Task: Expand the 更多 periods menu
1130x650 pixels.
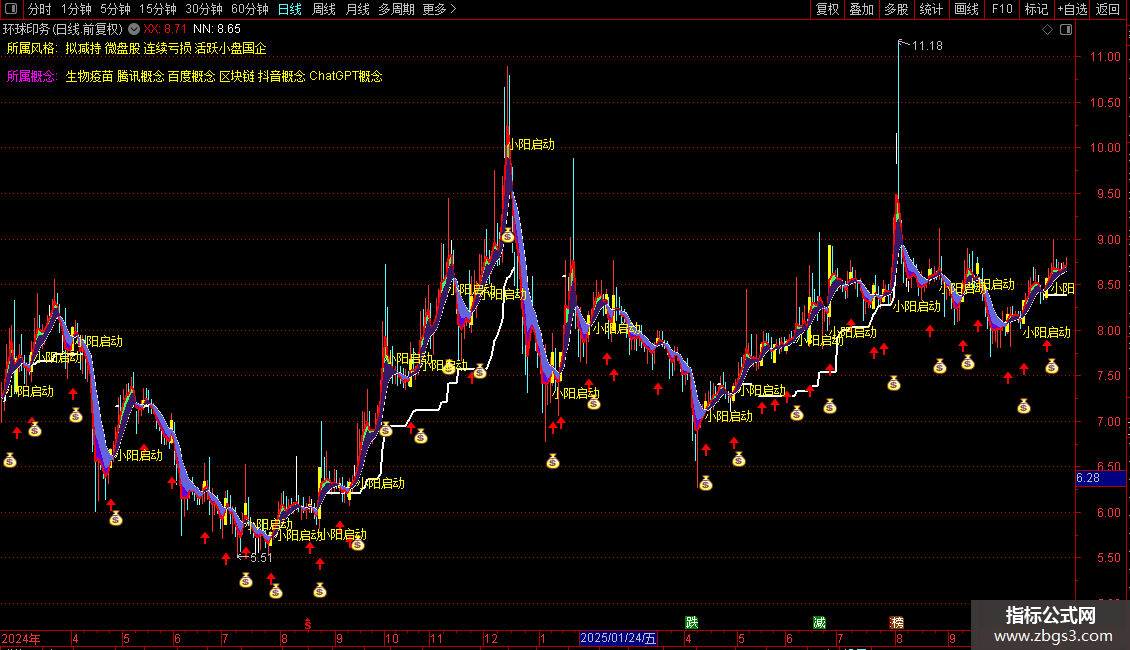Action: coord(439,9)
